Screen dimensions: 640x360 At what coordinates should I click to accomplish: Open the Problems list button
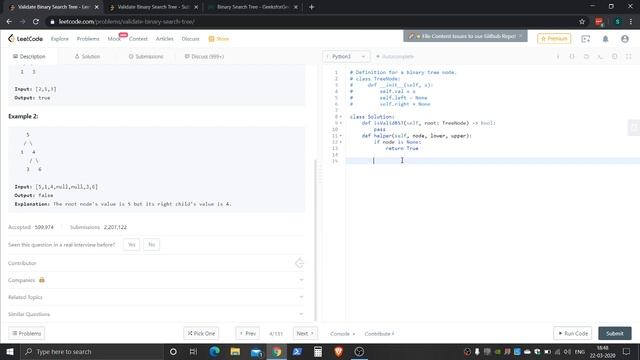pyautogui.click(x=27, y=333)
